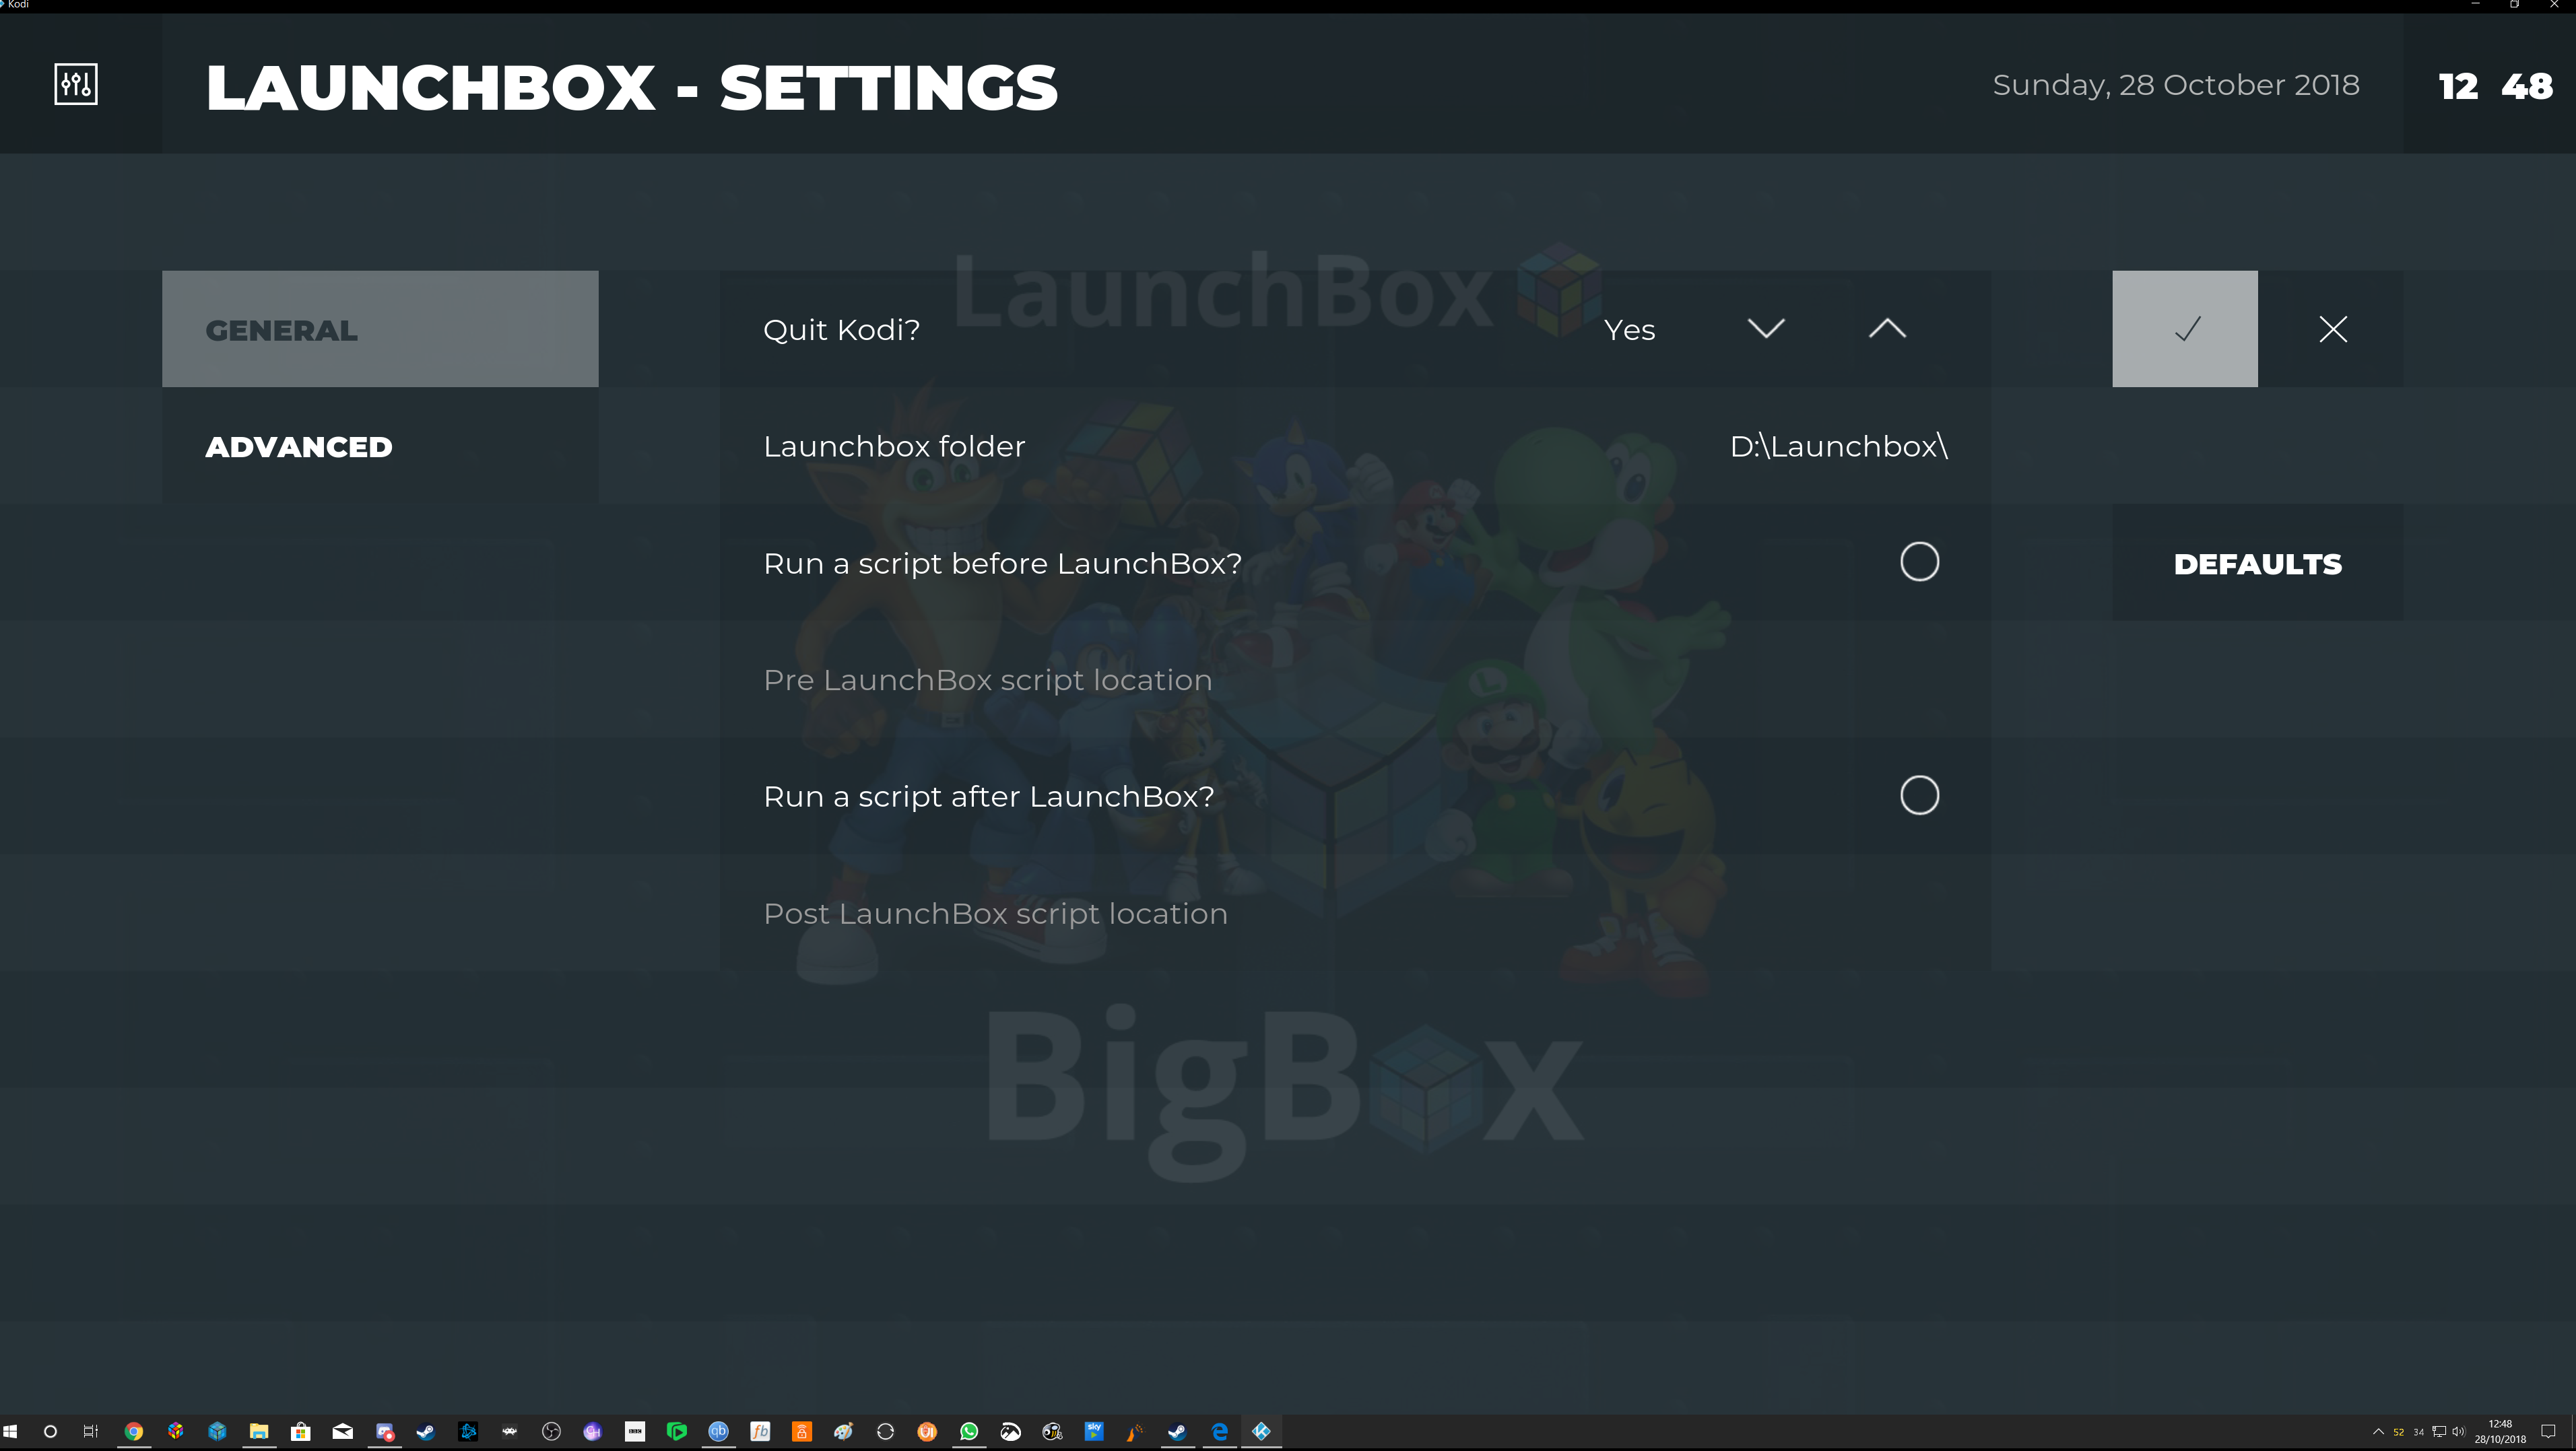
Task: Click the Launchbox folder setting label
Action: (894, 446)
